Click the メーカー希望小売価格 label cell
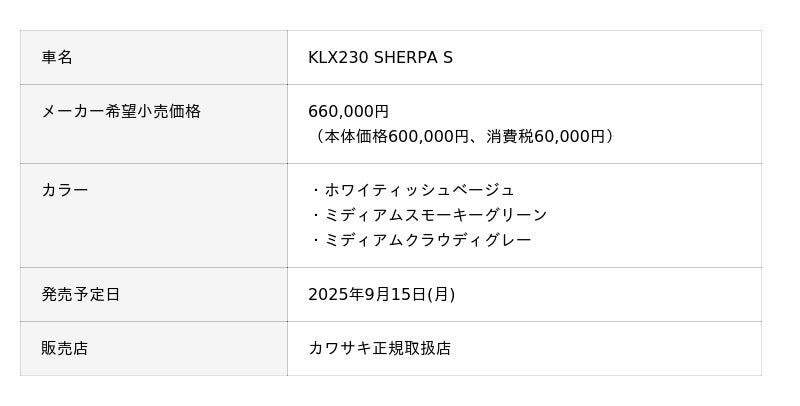This screenshot has height=406, width=800. [121, 112]
